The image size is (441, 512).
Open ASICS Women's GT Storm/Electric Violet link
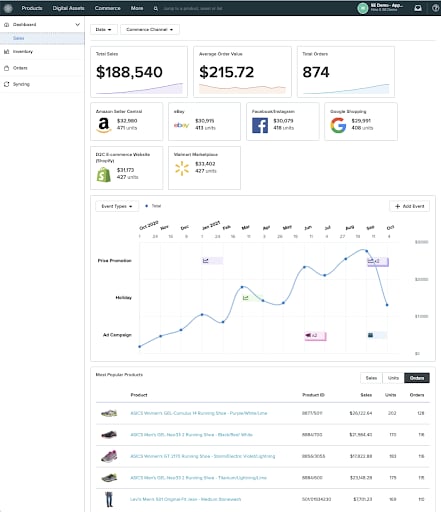coord(203,456)
